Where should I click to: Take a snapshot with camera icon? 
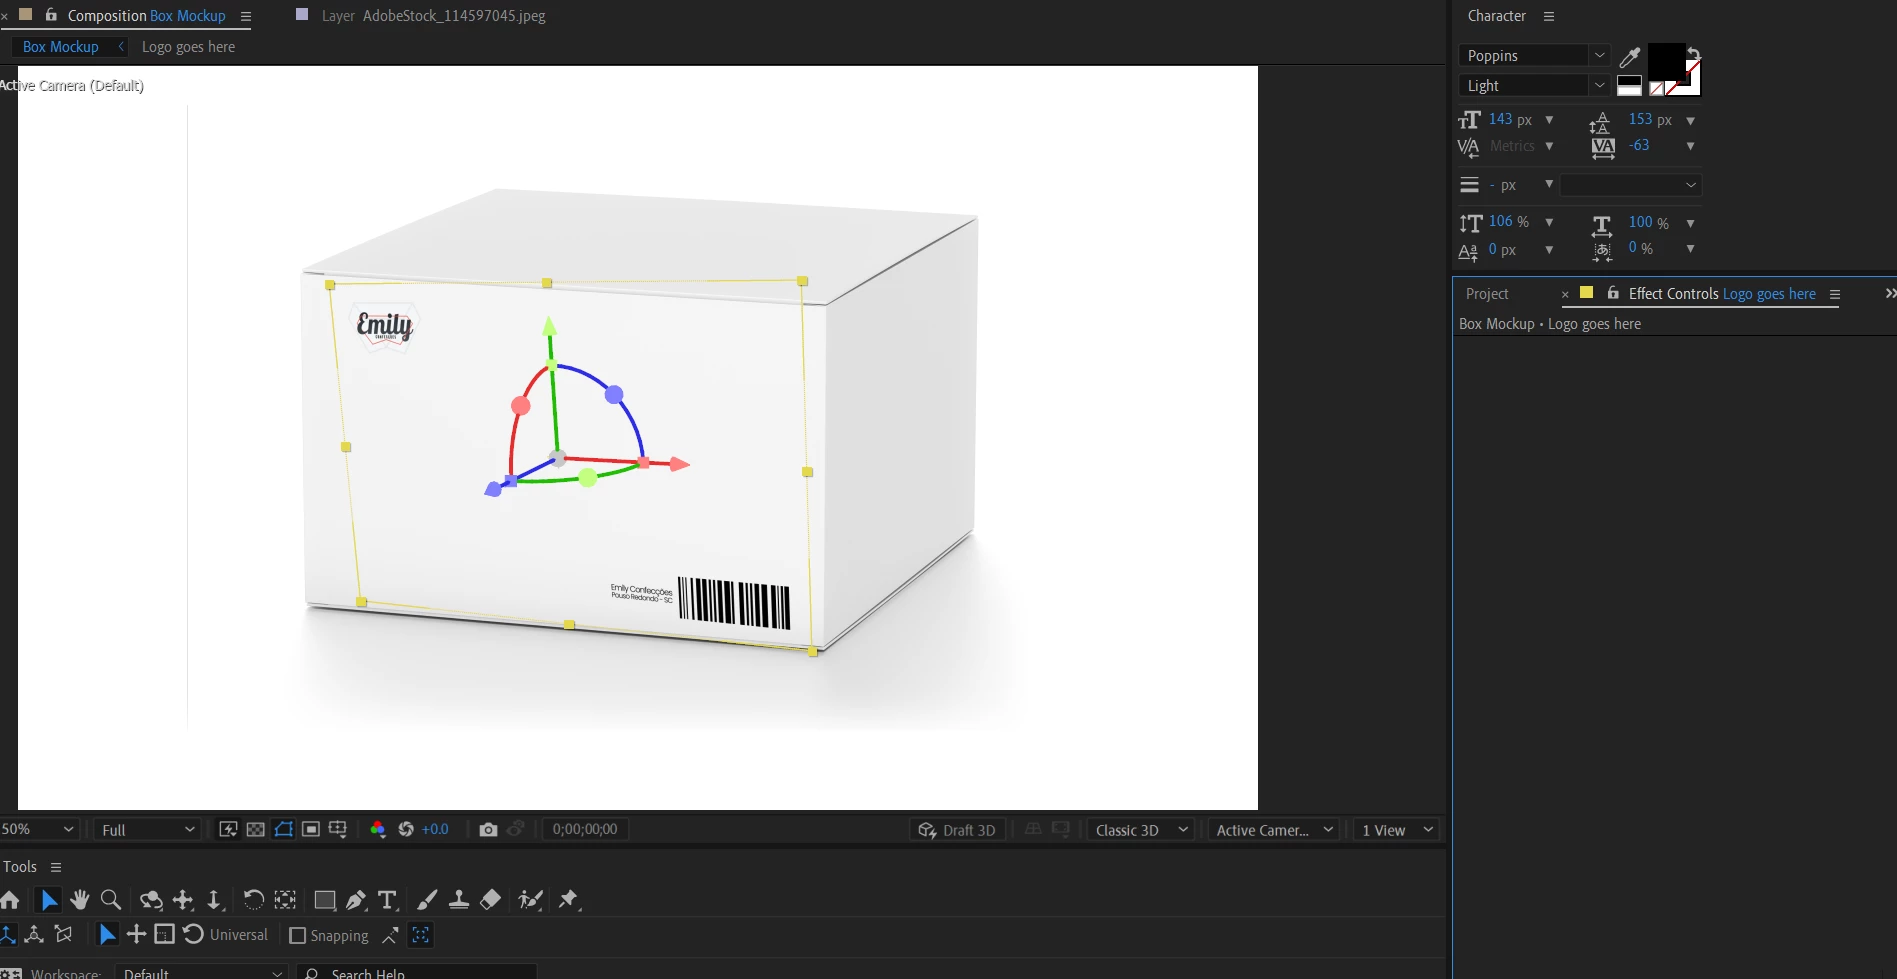pos(488,830)
